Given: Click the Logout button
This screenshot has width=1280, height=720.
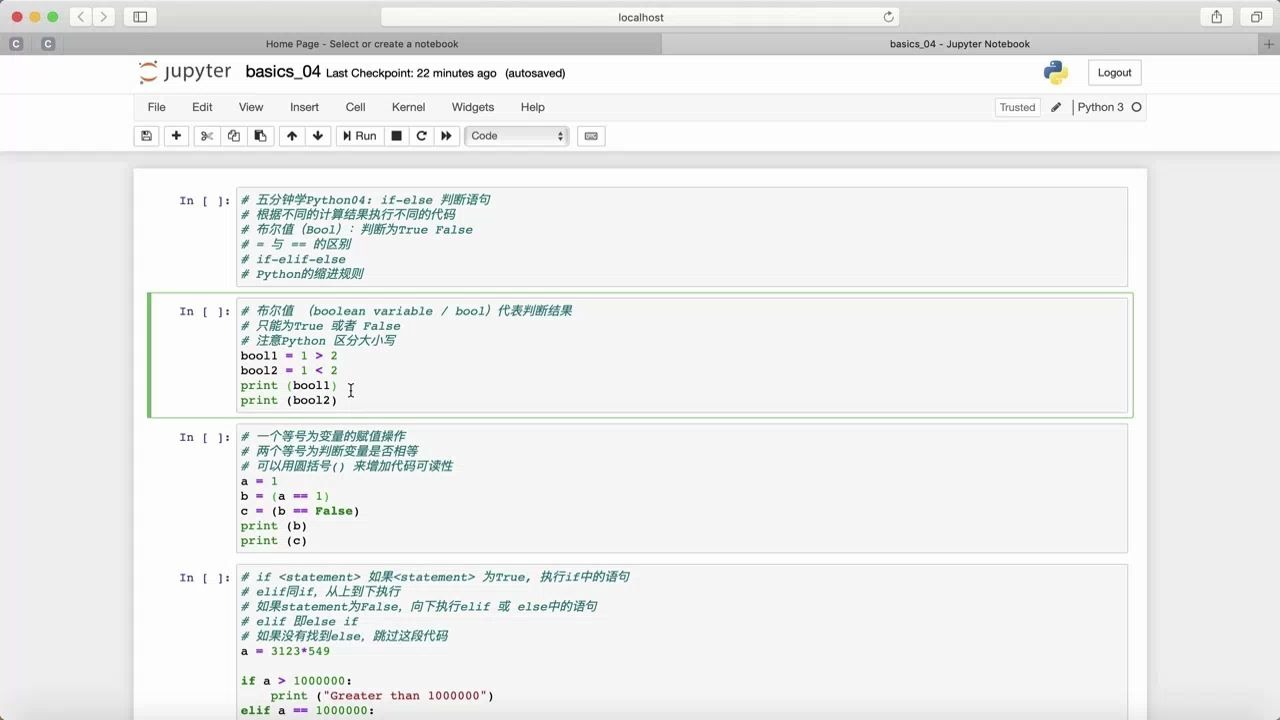Looking at the screenshot, I should coord(1114,72).
